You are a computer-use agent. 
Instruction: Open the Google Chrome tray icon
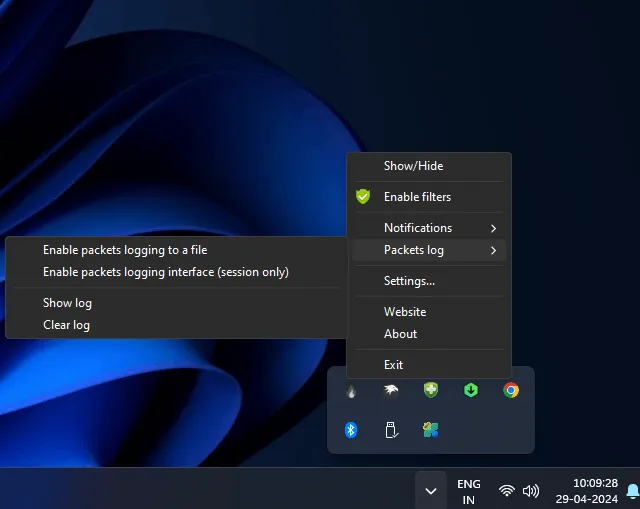pyautogui.click(x=511, y=390)
